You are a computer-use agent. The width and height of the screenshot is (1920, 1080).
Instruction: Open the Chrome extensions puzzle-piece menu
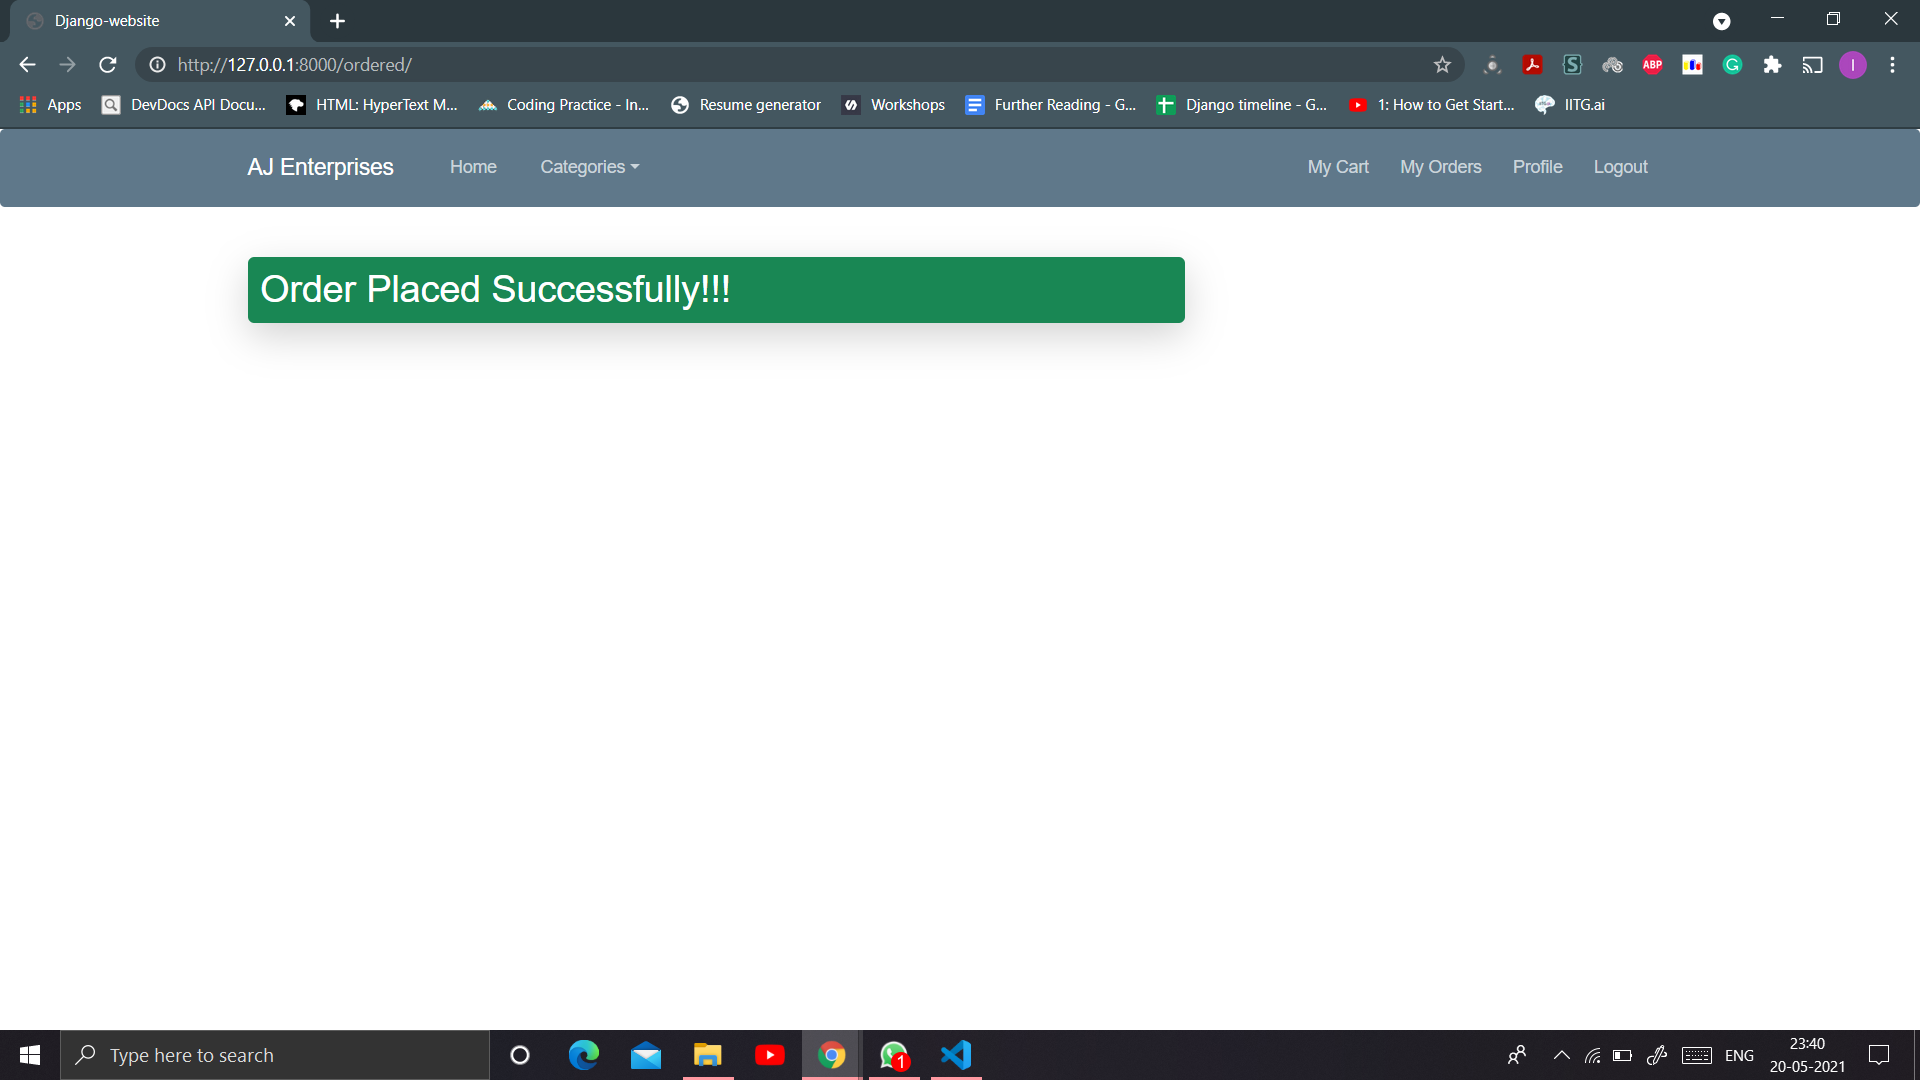1773,64
